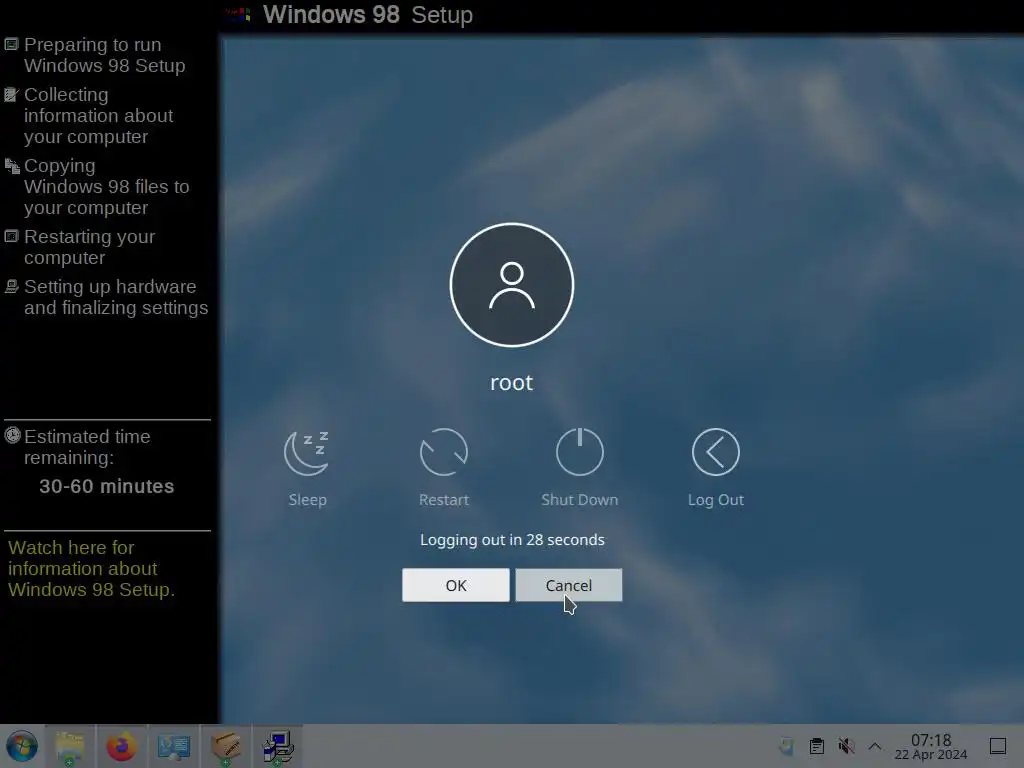Open the system settings monitor taskbar icon

[174, 746]
